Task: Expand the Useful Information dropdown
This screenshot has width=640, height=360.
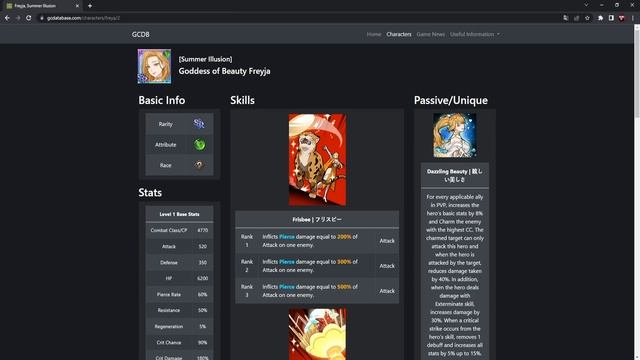Action: click(x=475, y=34)
